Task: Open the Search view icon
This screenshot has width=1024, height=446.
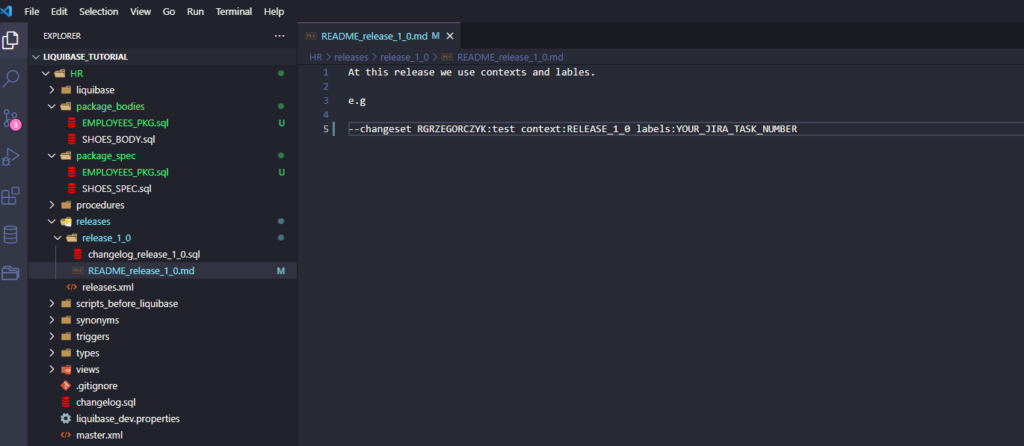Action: [x=10, y=79]
